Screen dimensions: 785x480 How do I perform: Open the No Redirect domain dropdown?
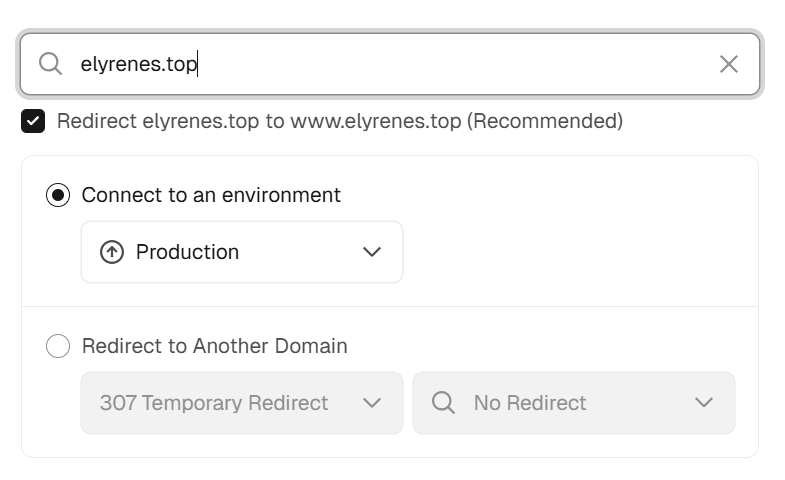[574, 403]
